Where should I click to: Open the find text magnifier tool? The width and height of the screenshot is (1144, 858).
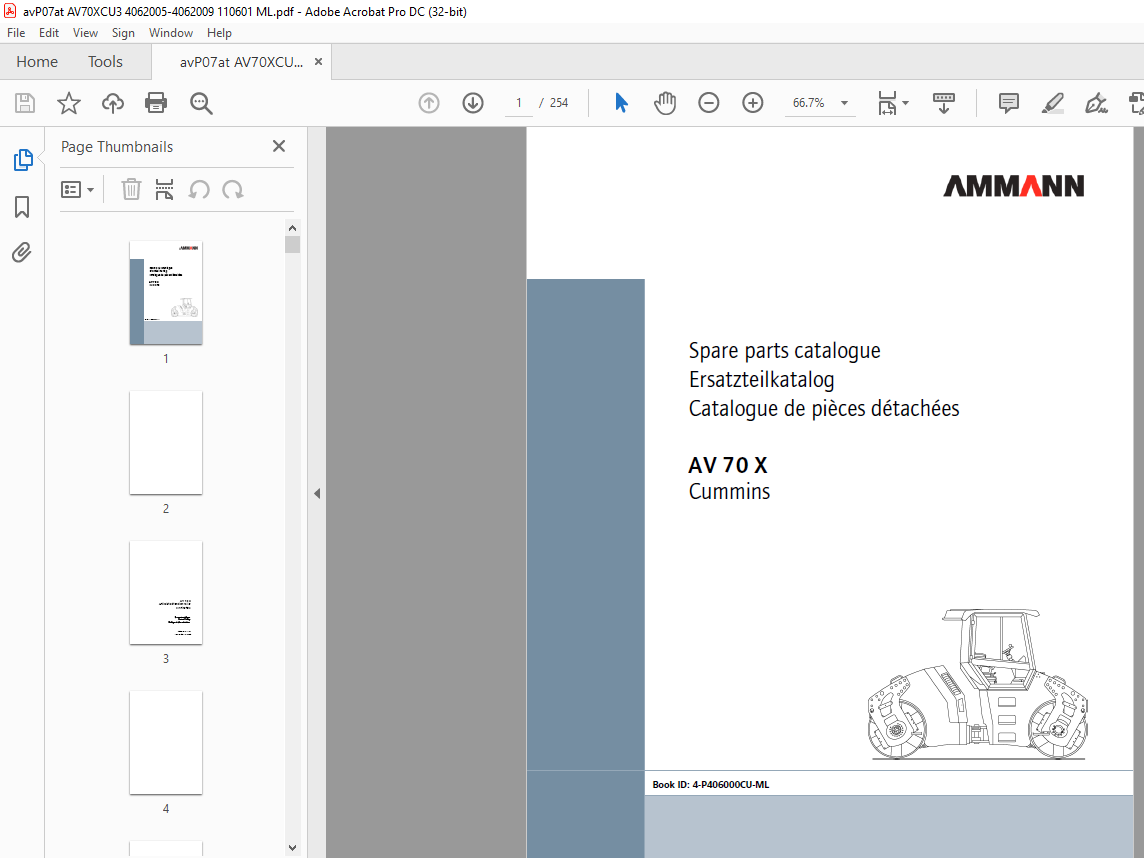[x=201, y=103]
